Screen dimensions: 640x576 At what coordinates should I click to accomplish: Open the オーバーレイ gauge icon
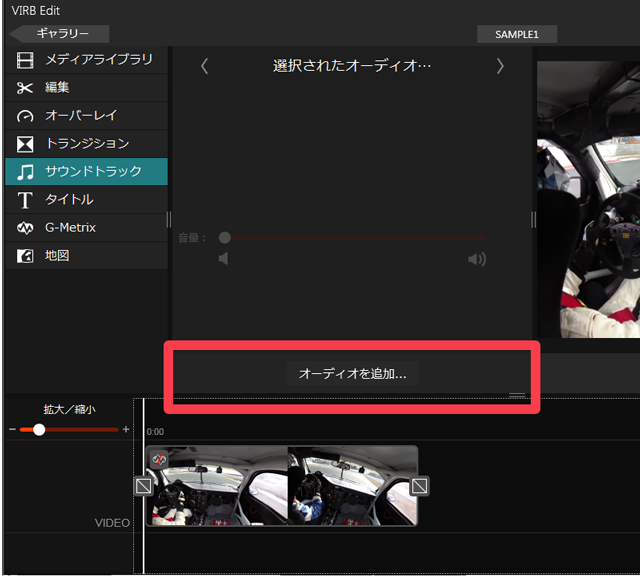(25, 116)
